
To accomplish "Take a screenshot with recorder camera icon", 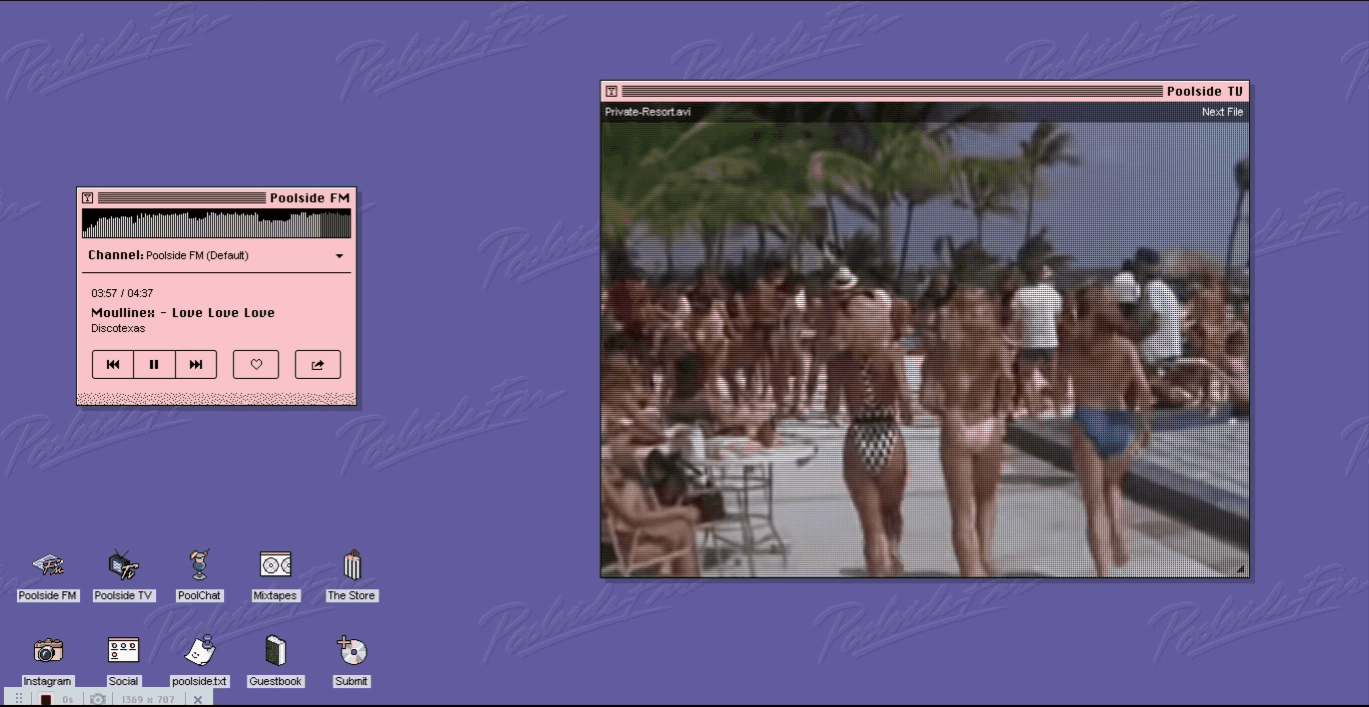I will tap(97, 699).
